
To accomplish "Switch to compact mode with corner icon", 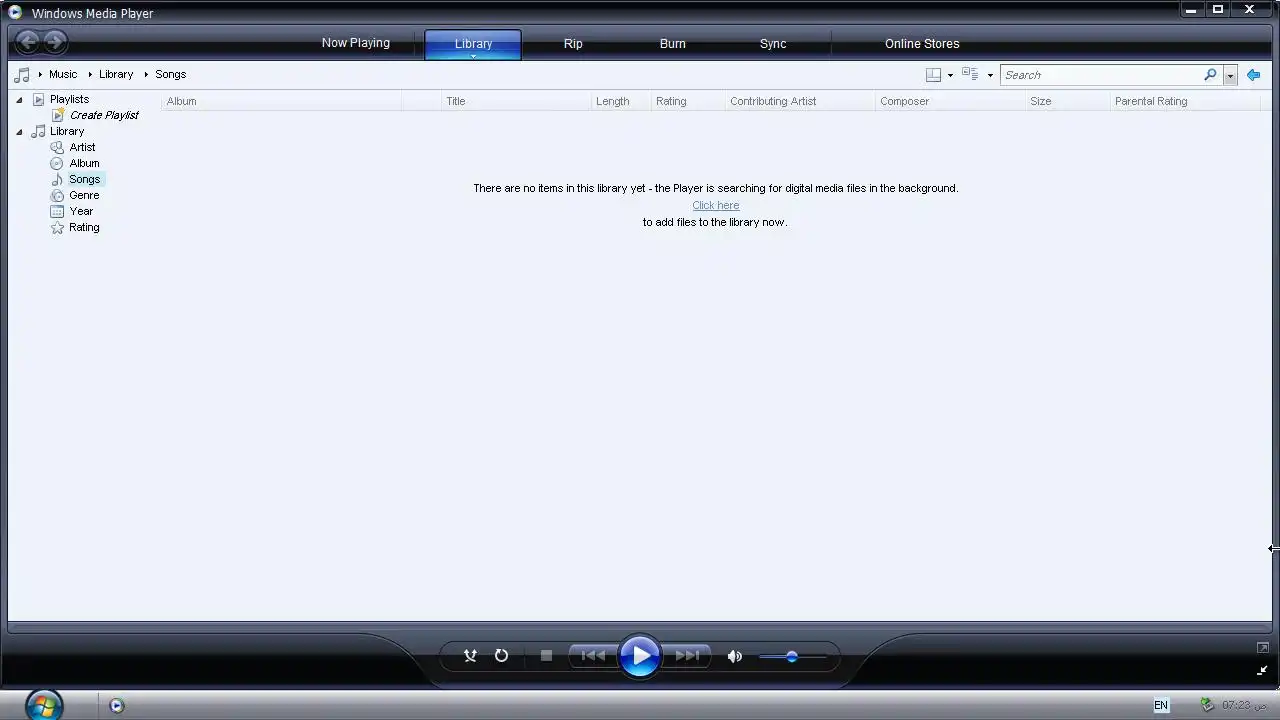I will click(x=1262, y=670).
